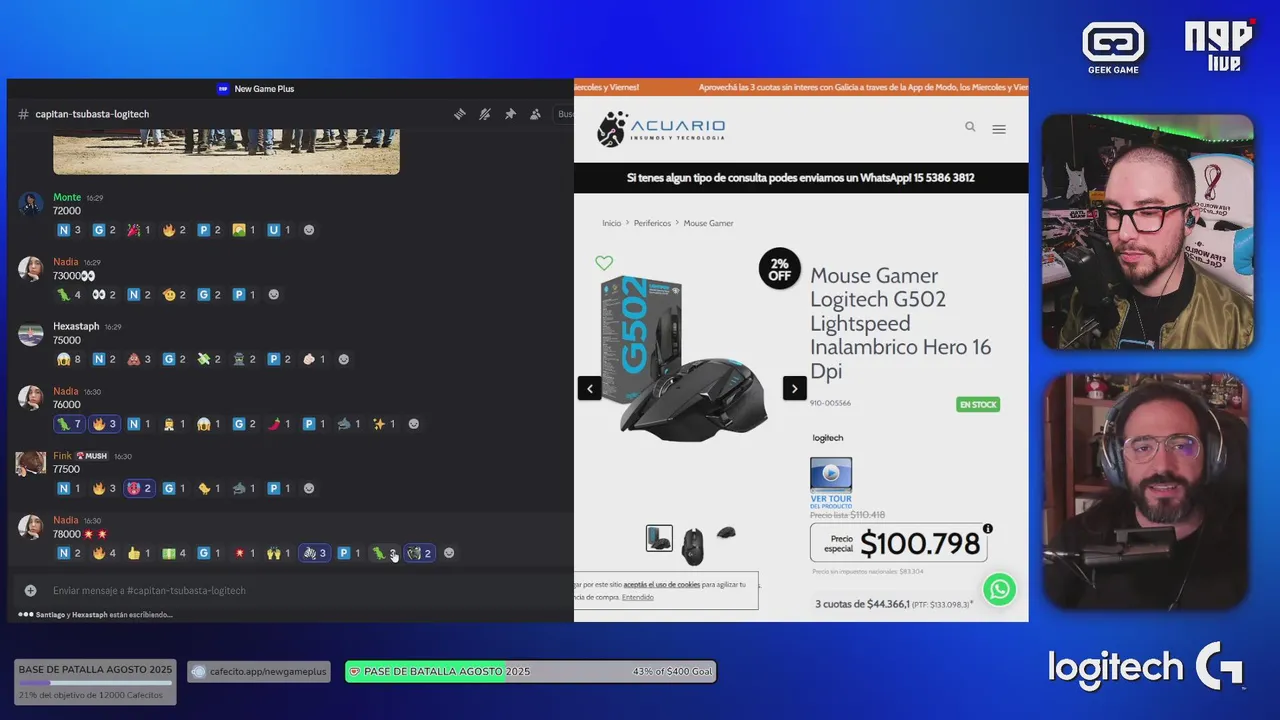Open attachment plus button in message bar

tap(30, 591)
